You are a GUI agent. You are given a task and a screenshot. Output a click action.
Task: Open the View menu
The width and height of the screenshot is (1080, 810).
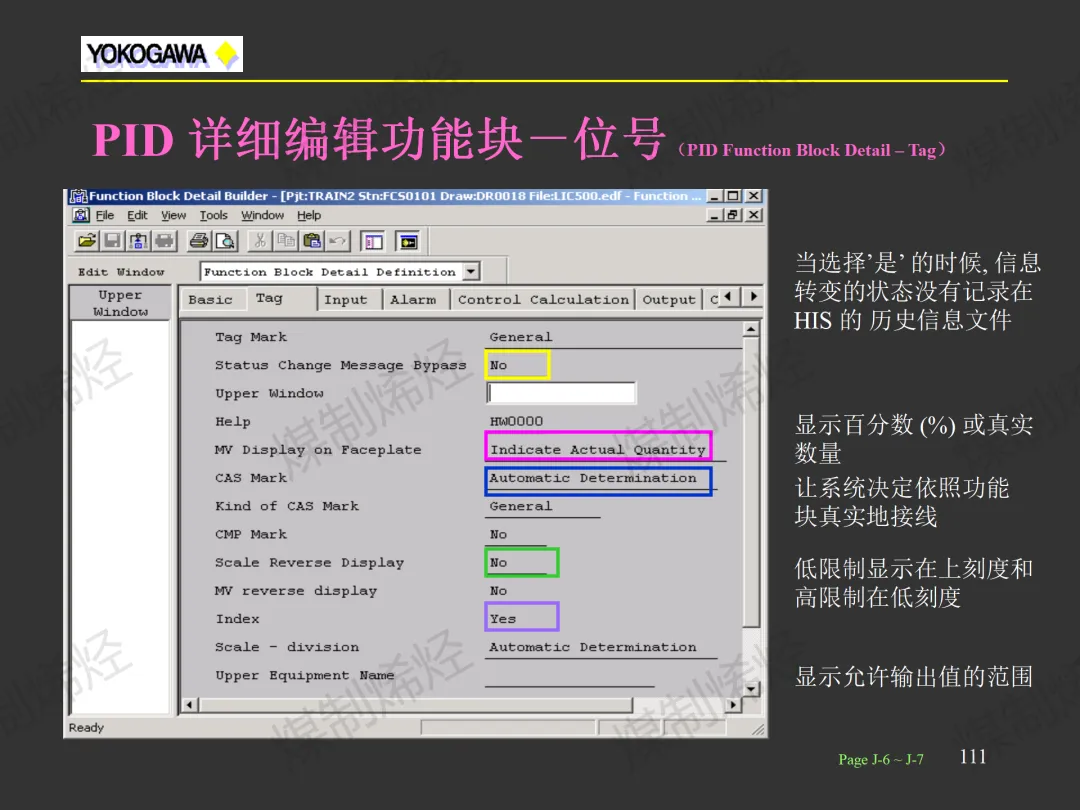[174, 216]
